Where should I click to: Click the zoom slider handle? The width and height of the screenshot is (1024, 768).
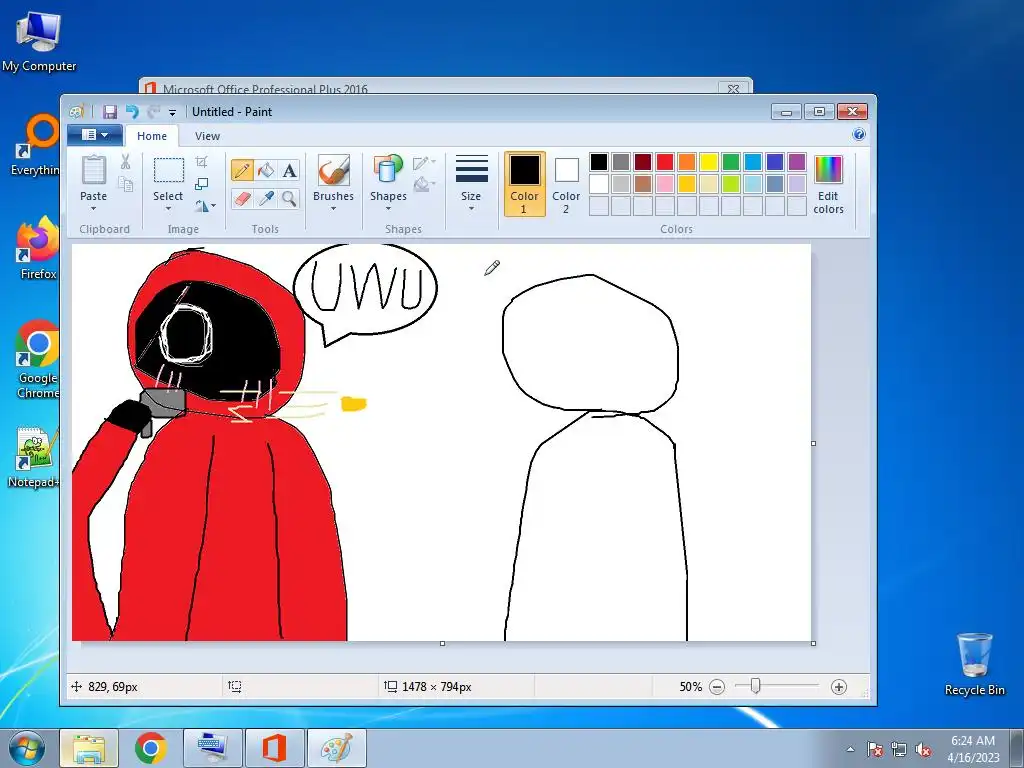point(755,686)
